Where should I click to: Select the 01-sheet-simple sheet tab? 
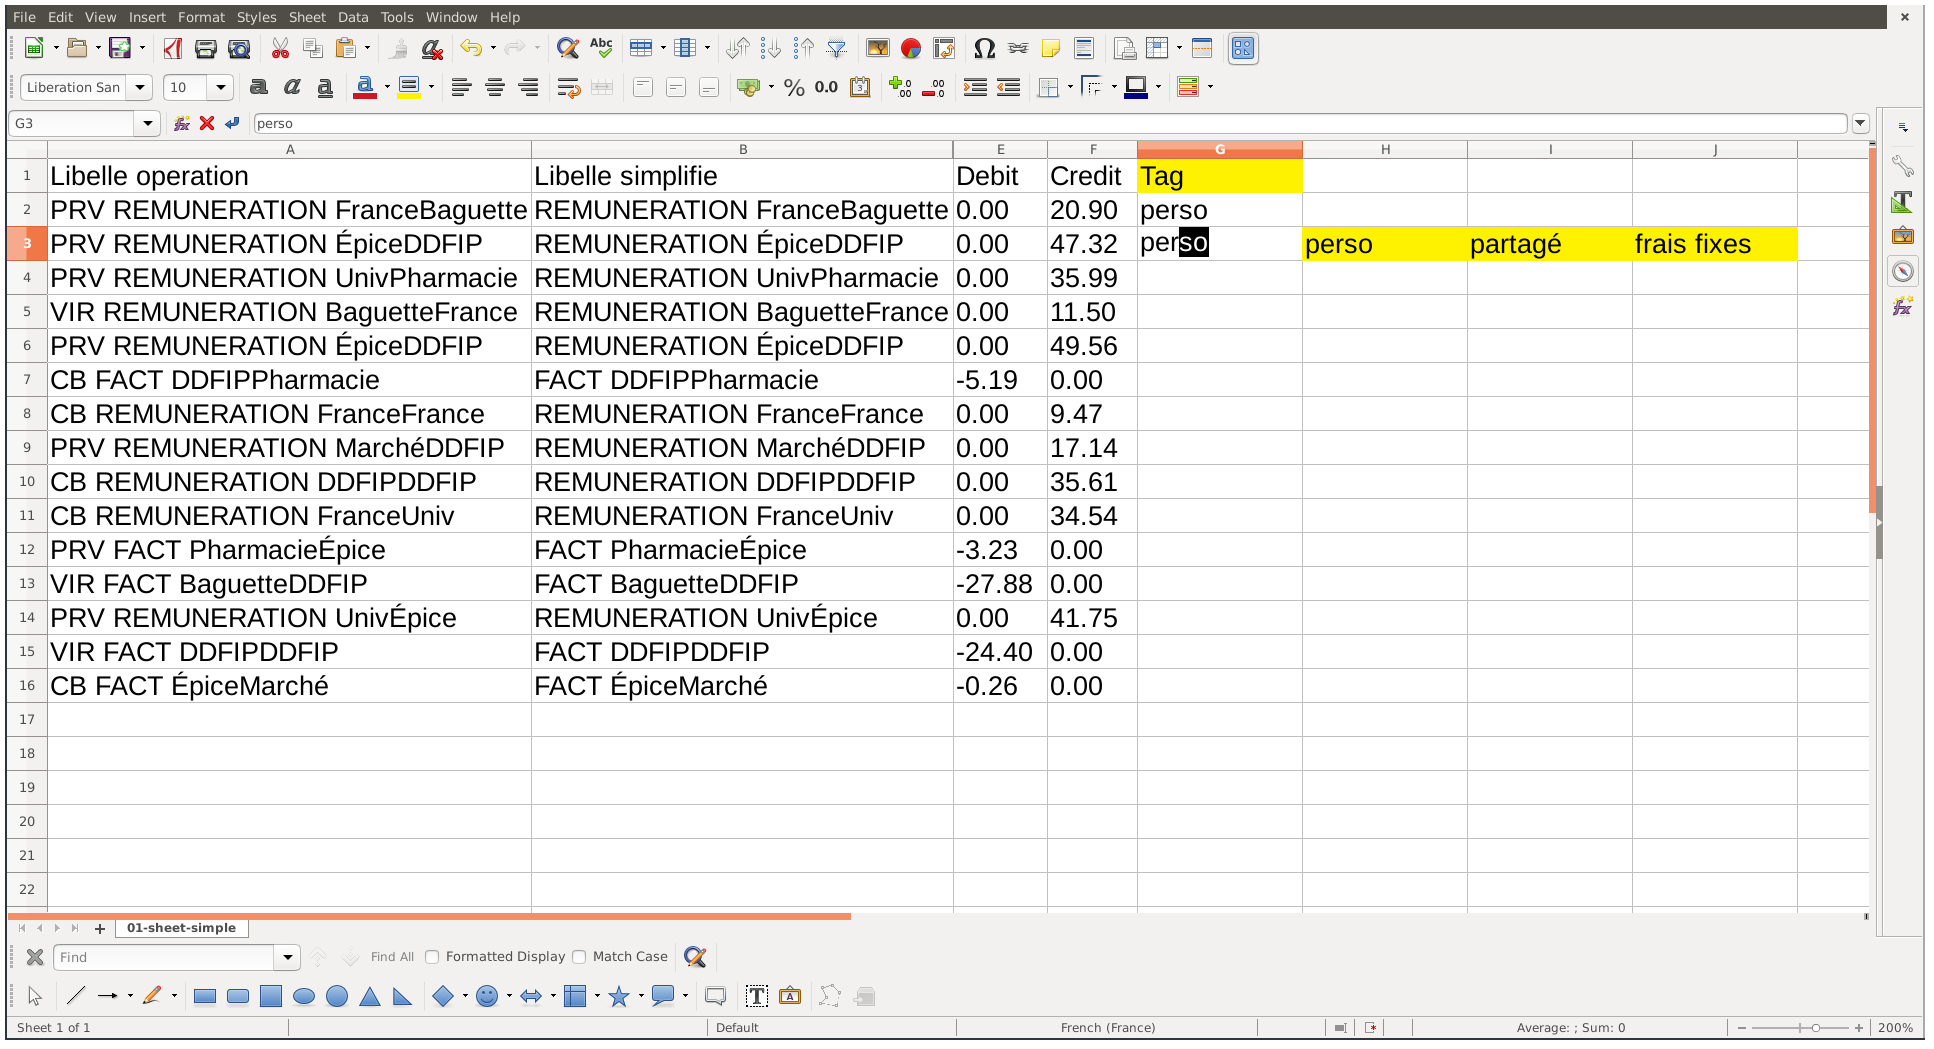181,928
